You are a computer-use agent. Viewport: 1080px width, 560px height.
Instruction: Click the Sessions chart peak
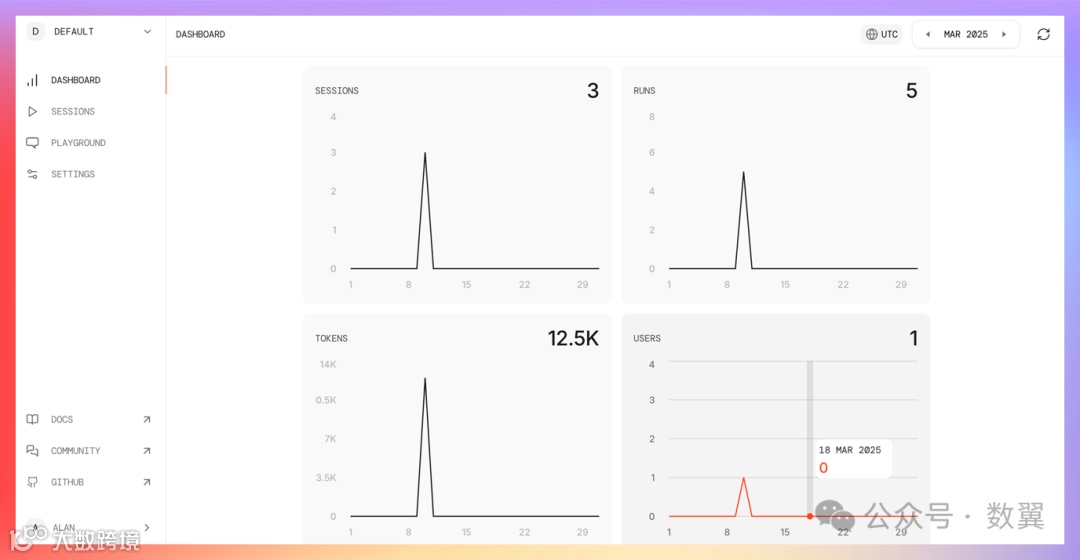(425, 154)
